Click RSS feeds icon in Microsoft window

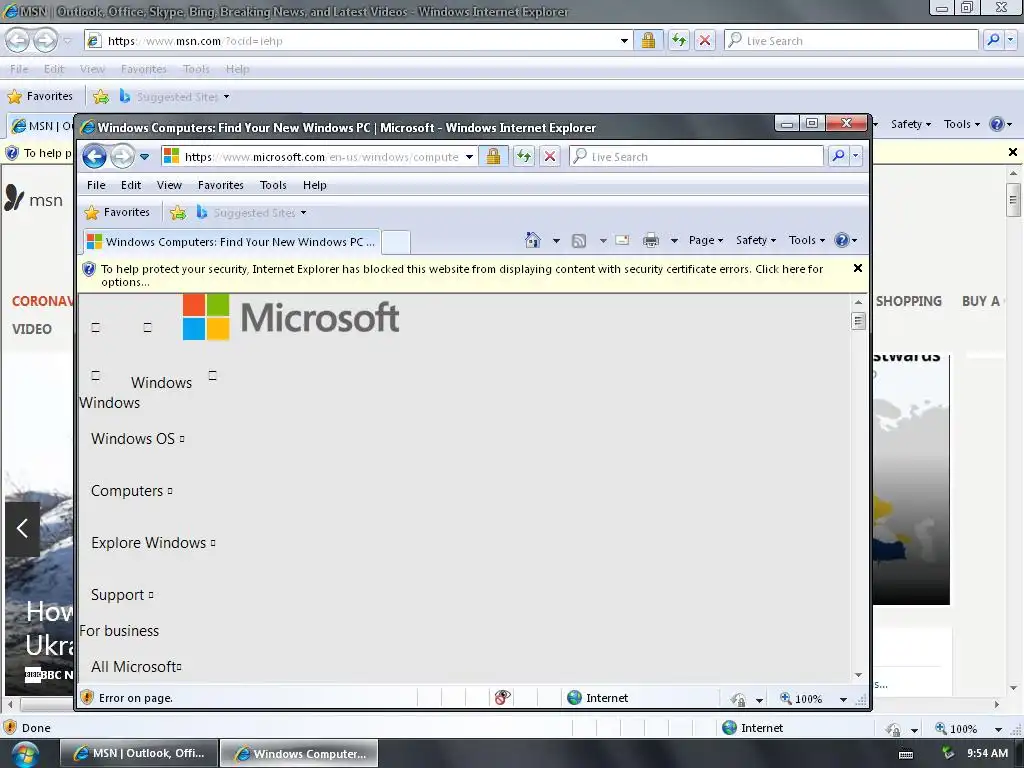579,240
